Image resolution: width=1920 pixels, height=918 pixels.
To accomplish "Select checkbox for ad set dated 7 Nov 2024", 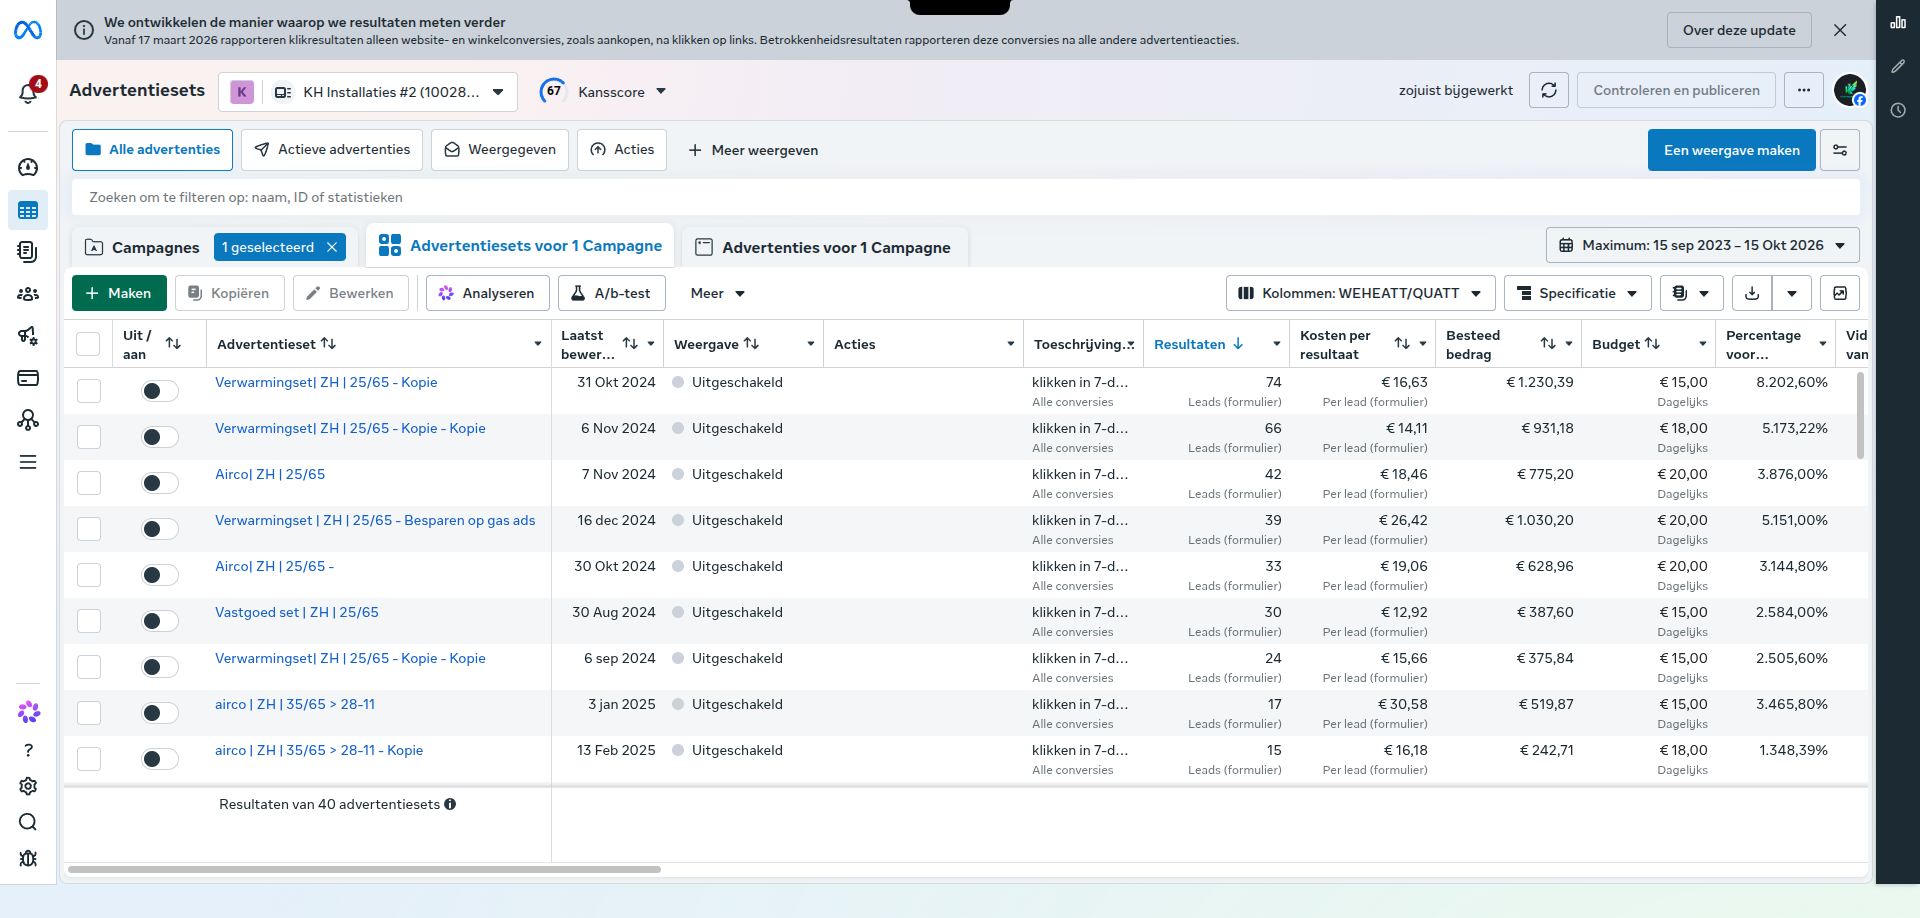I will pos(89,483).
